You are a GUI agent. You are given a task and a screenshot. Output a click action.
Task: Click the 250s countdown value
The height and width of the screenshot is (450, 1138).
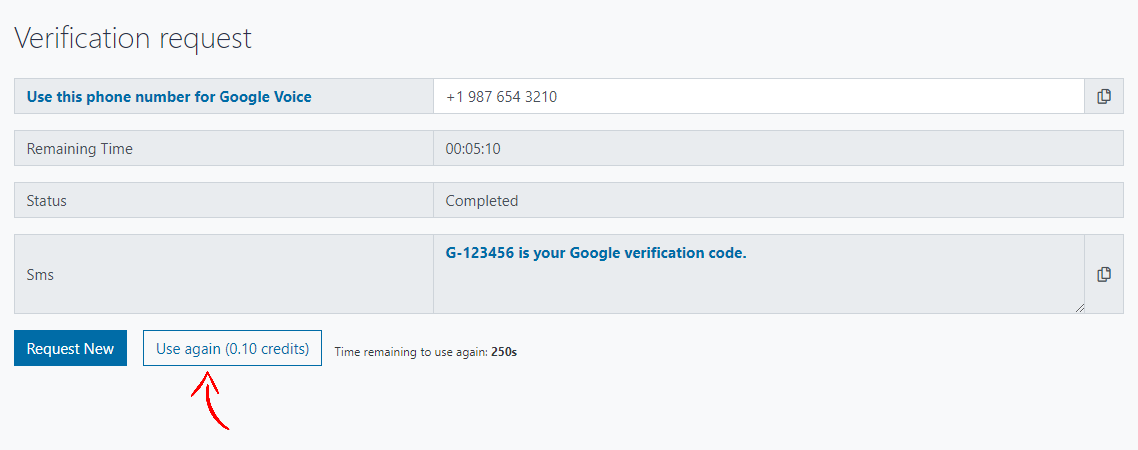point(505,352)
